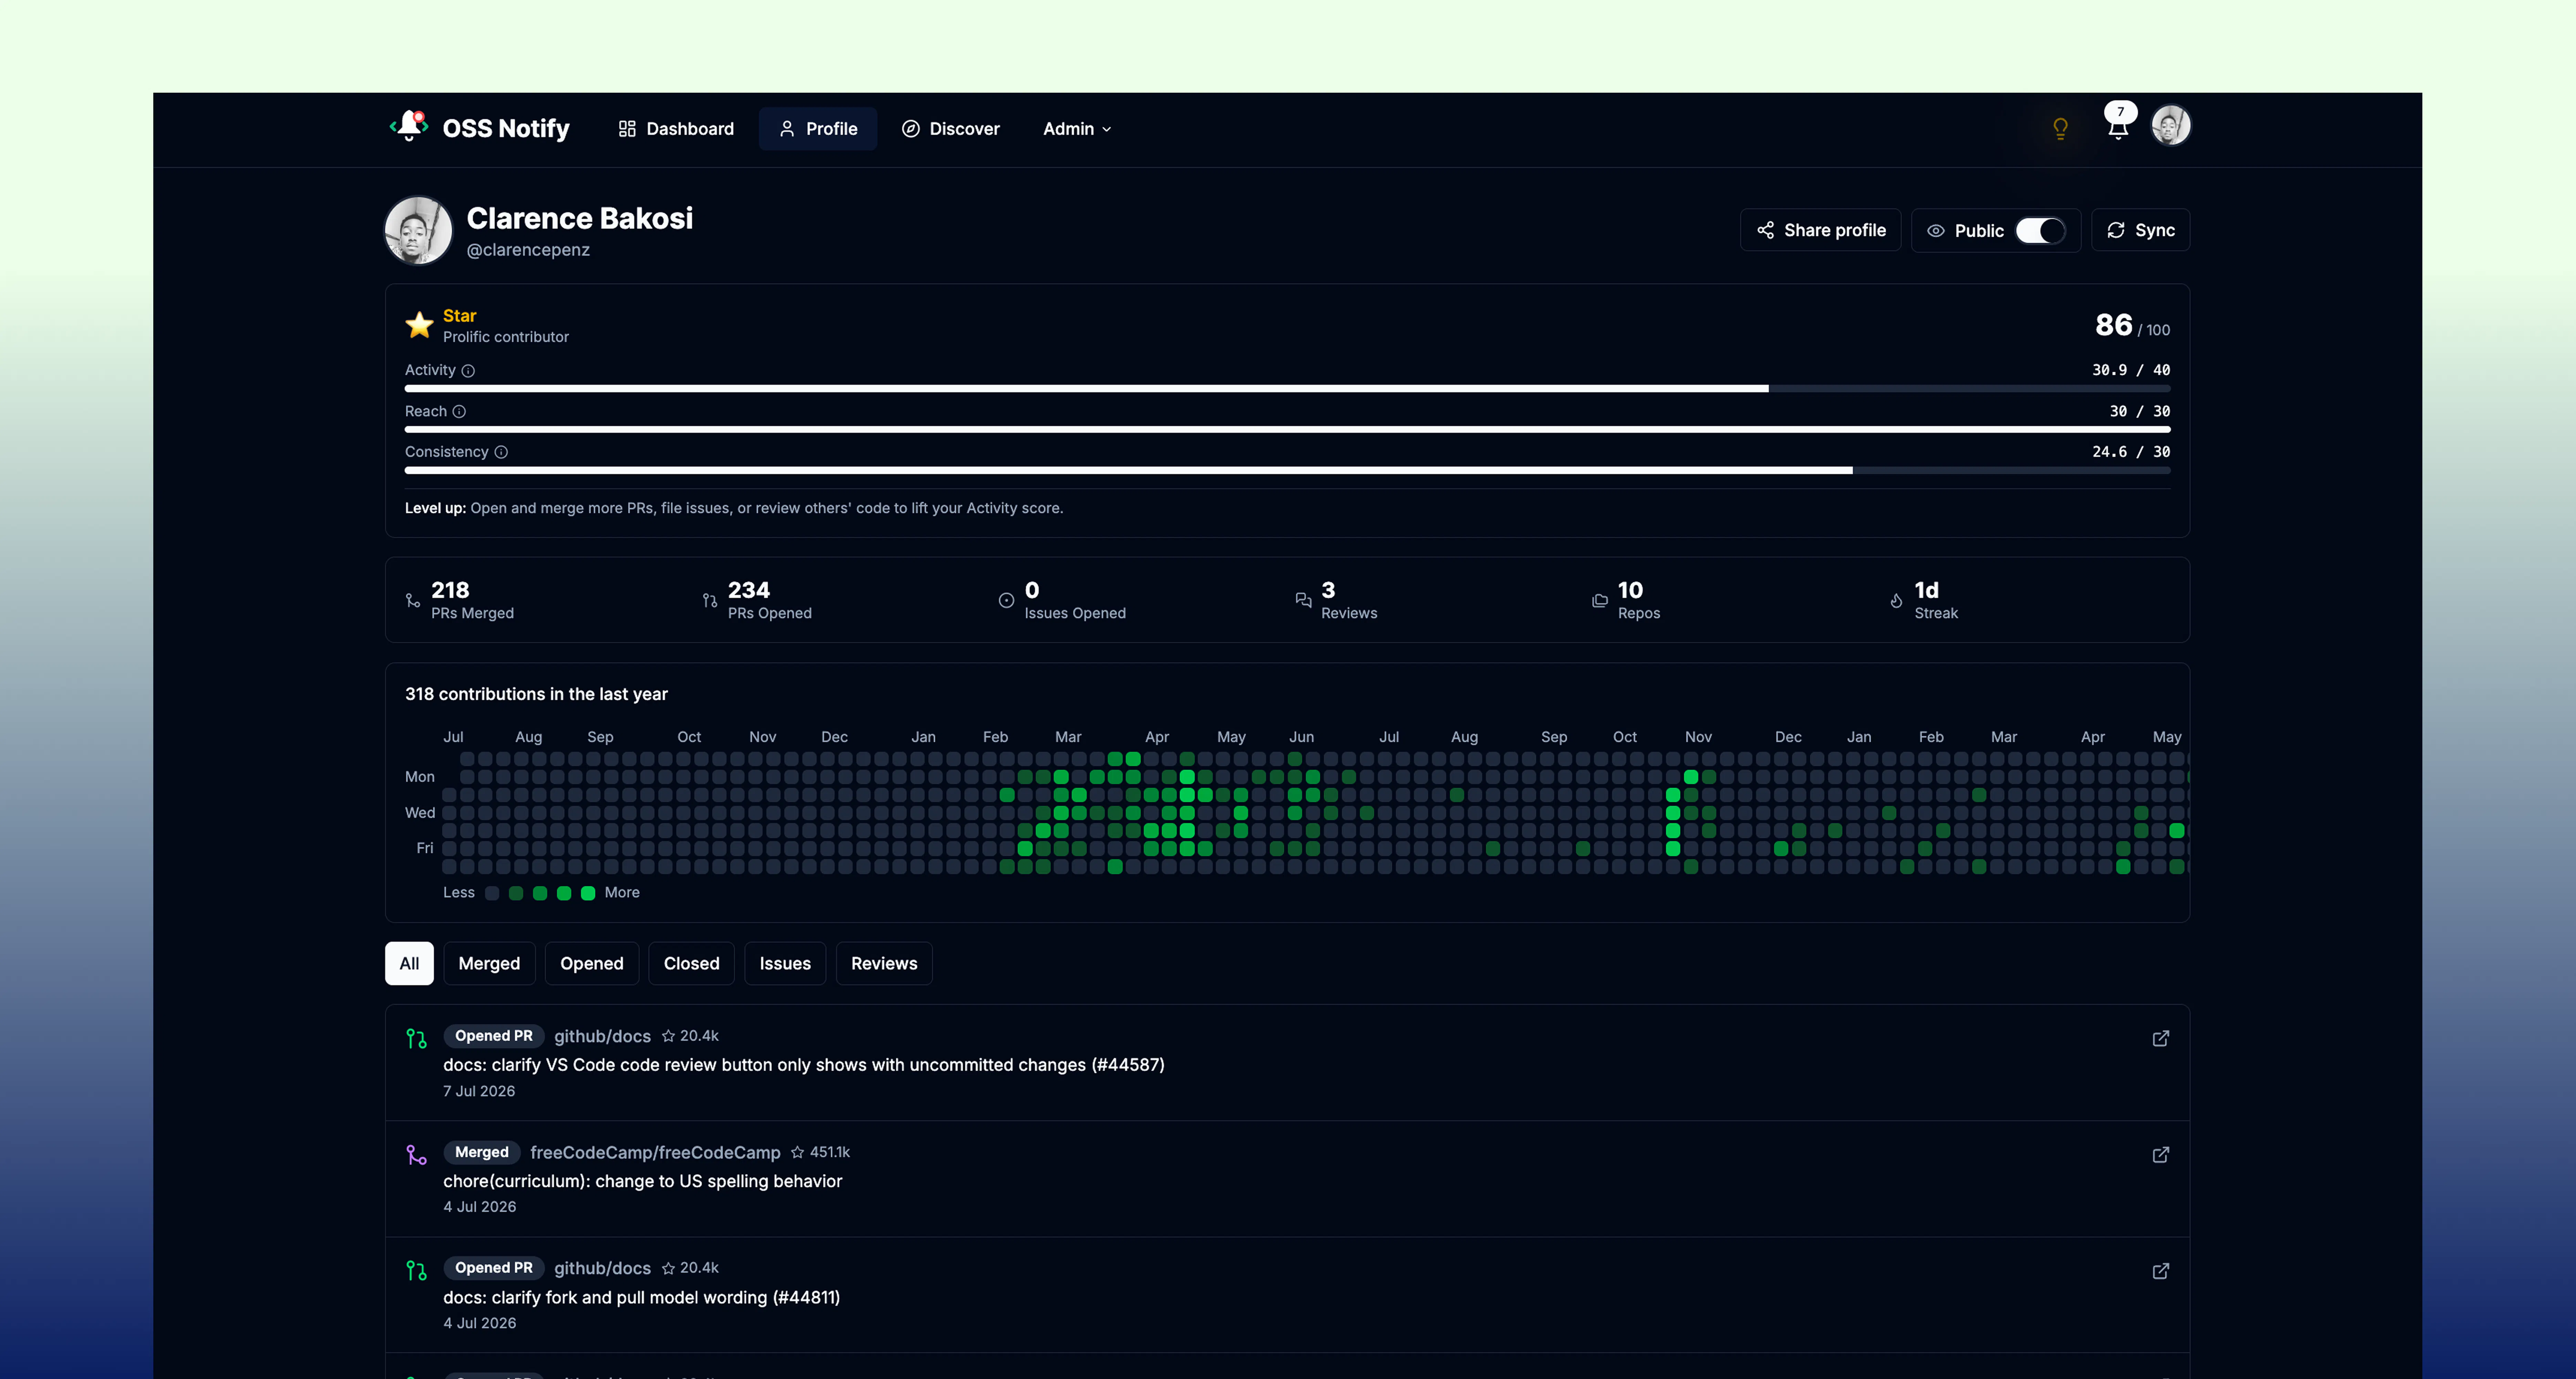Show the Consistency info icon

coord(501,452)
